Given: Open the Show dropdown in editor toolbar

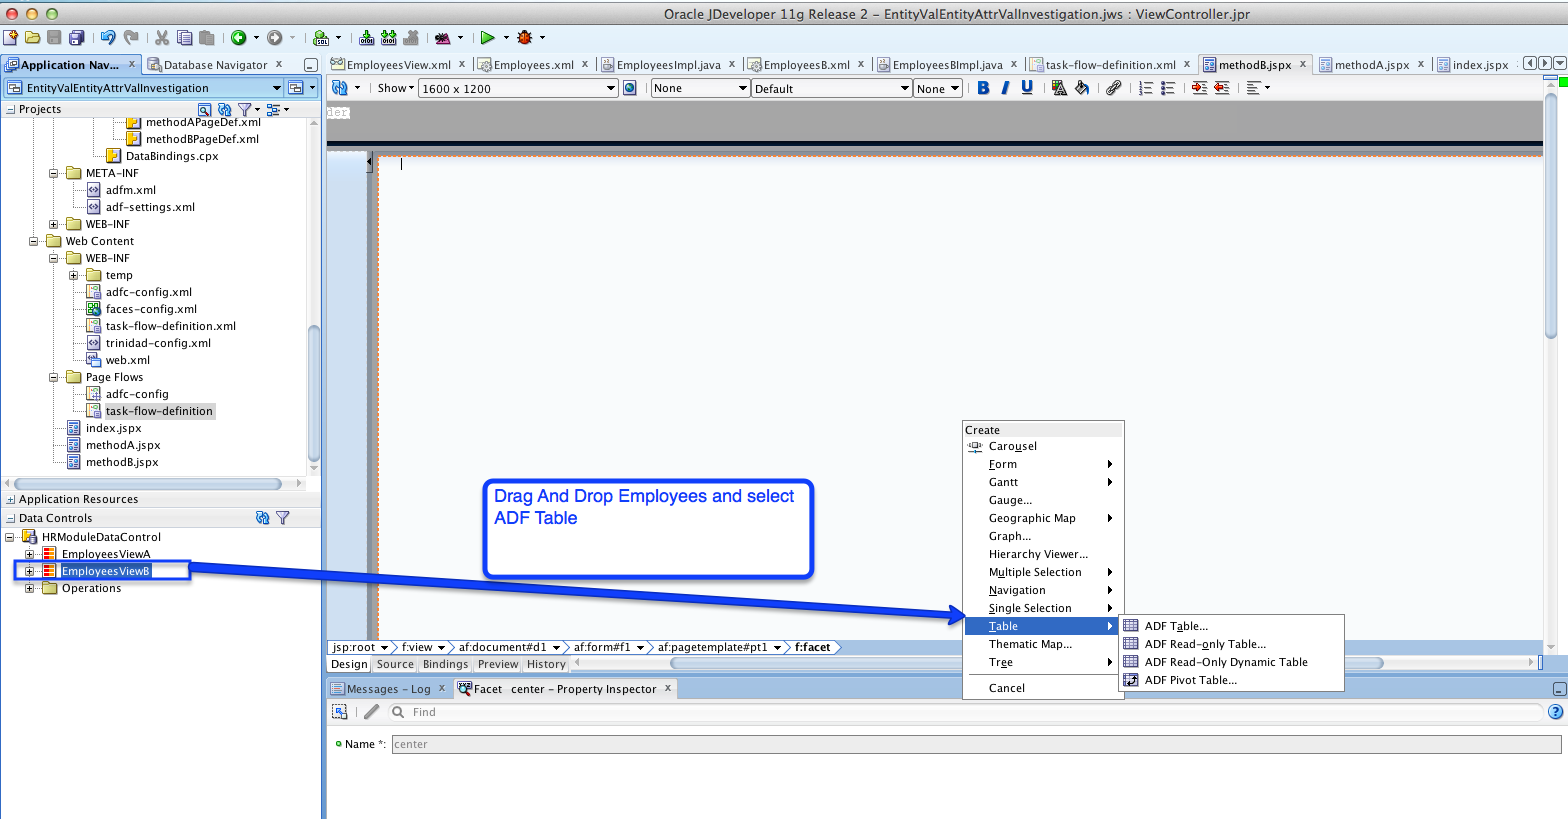Looking at the screenshot, I should [x=395, y=88].
